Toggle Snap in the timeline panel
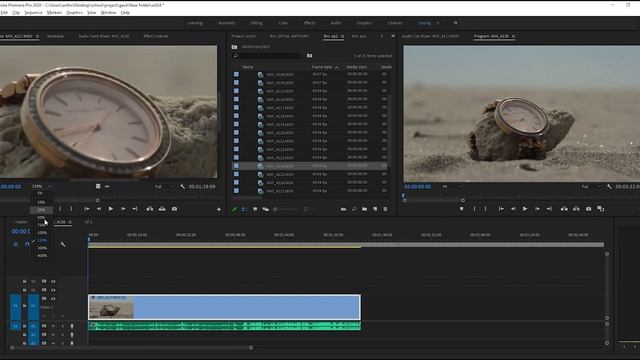The height and width of the screenshot is (360, 640). tap(27, 244)
